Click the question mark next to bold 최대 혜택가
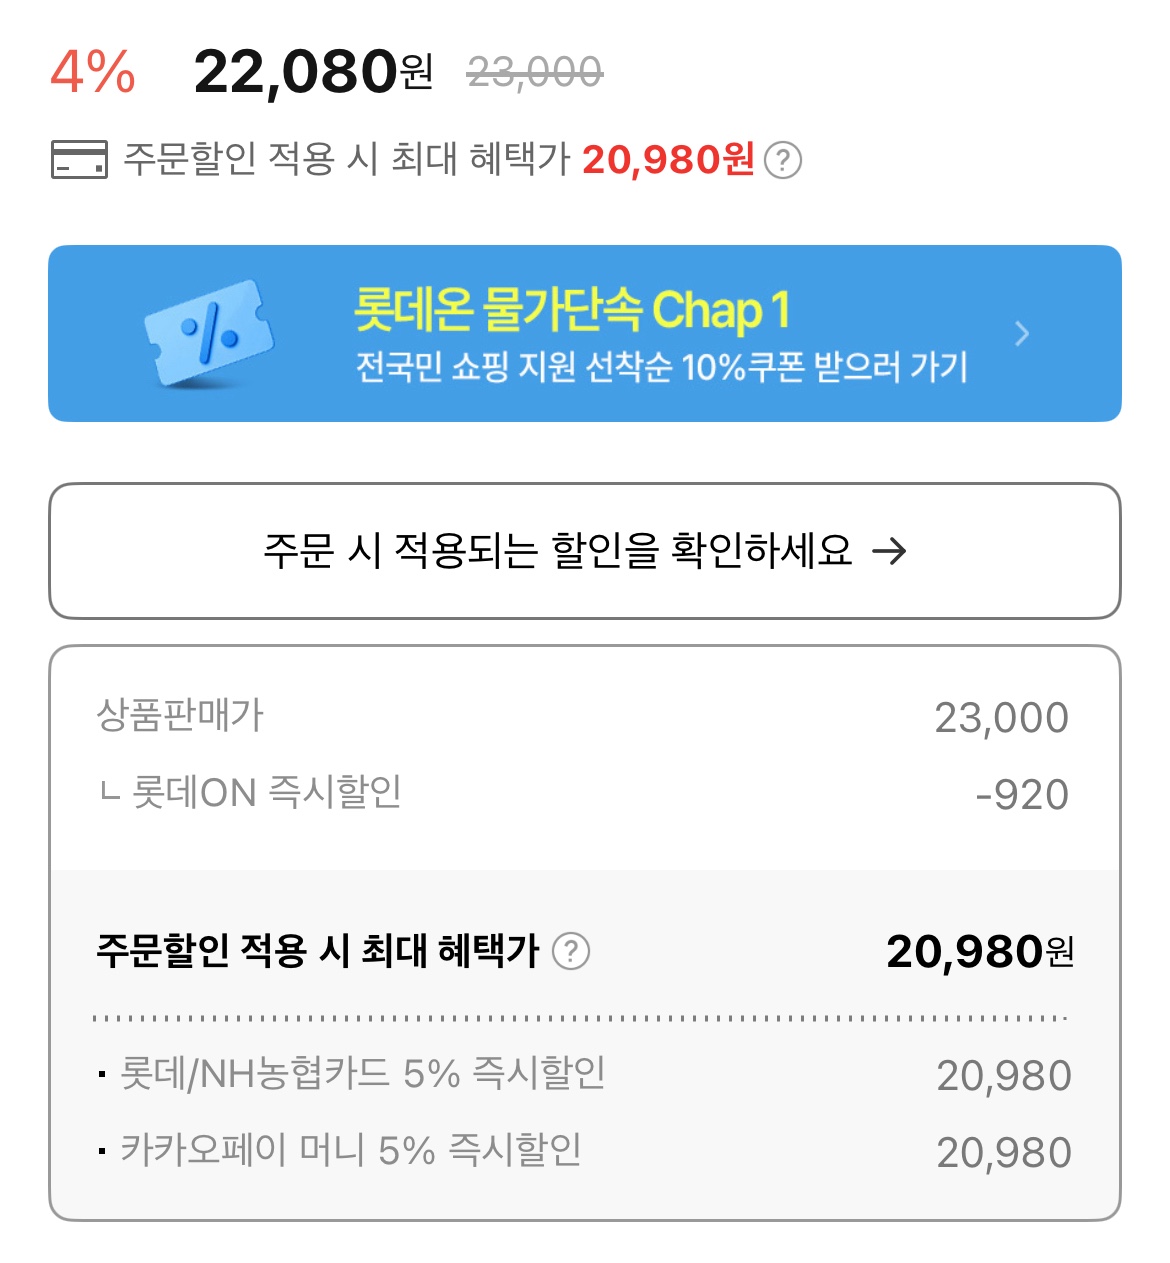 click(571, 950)
